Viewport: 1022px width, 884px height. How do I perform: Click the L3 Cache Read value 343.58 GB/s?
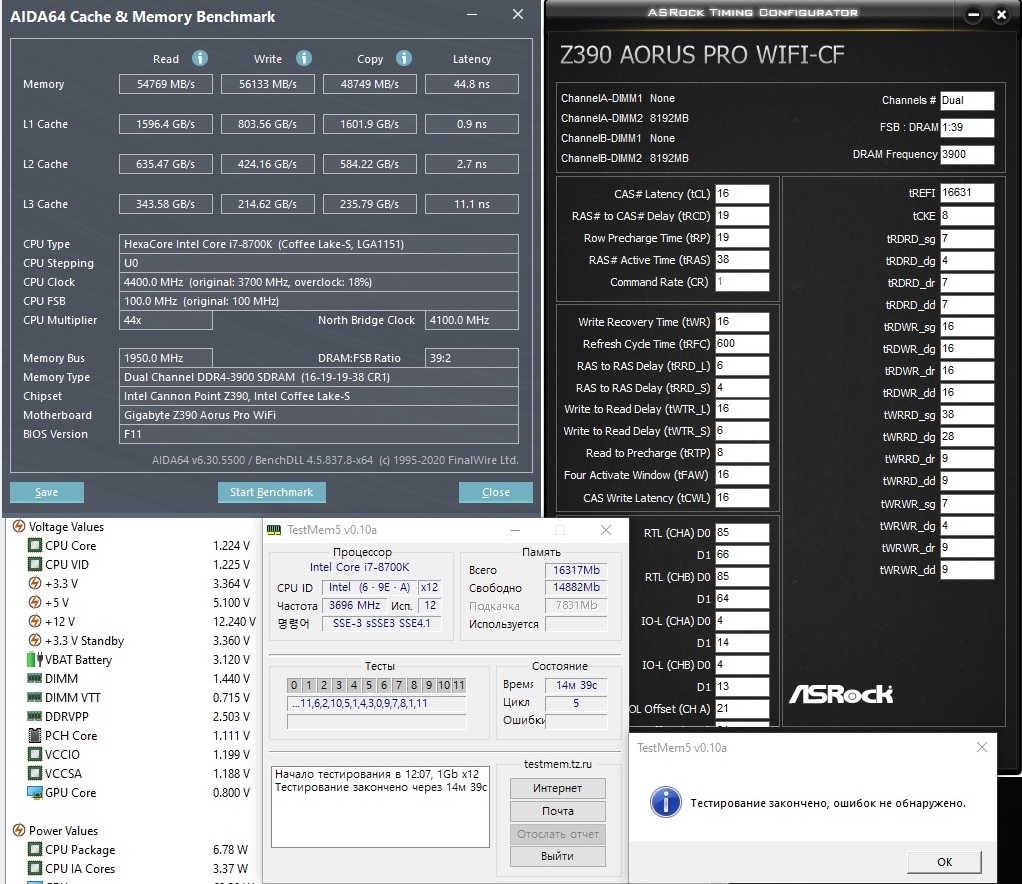coord(166,204)
